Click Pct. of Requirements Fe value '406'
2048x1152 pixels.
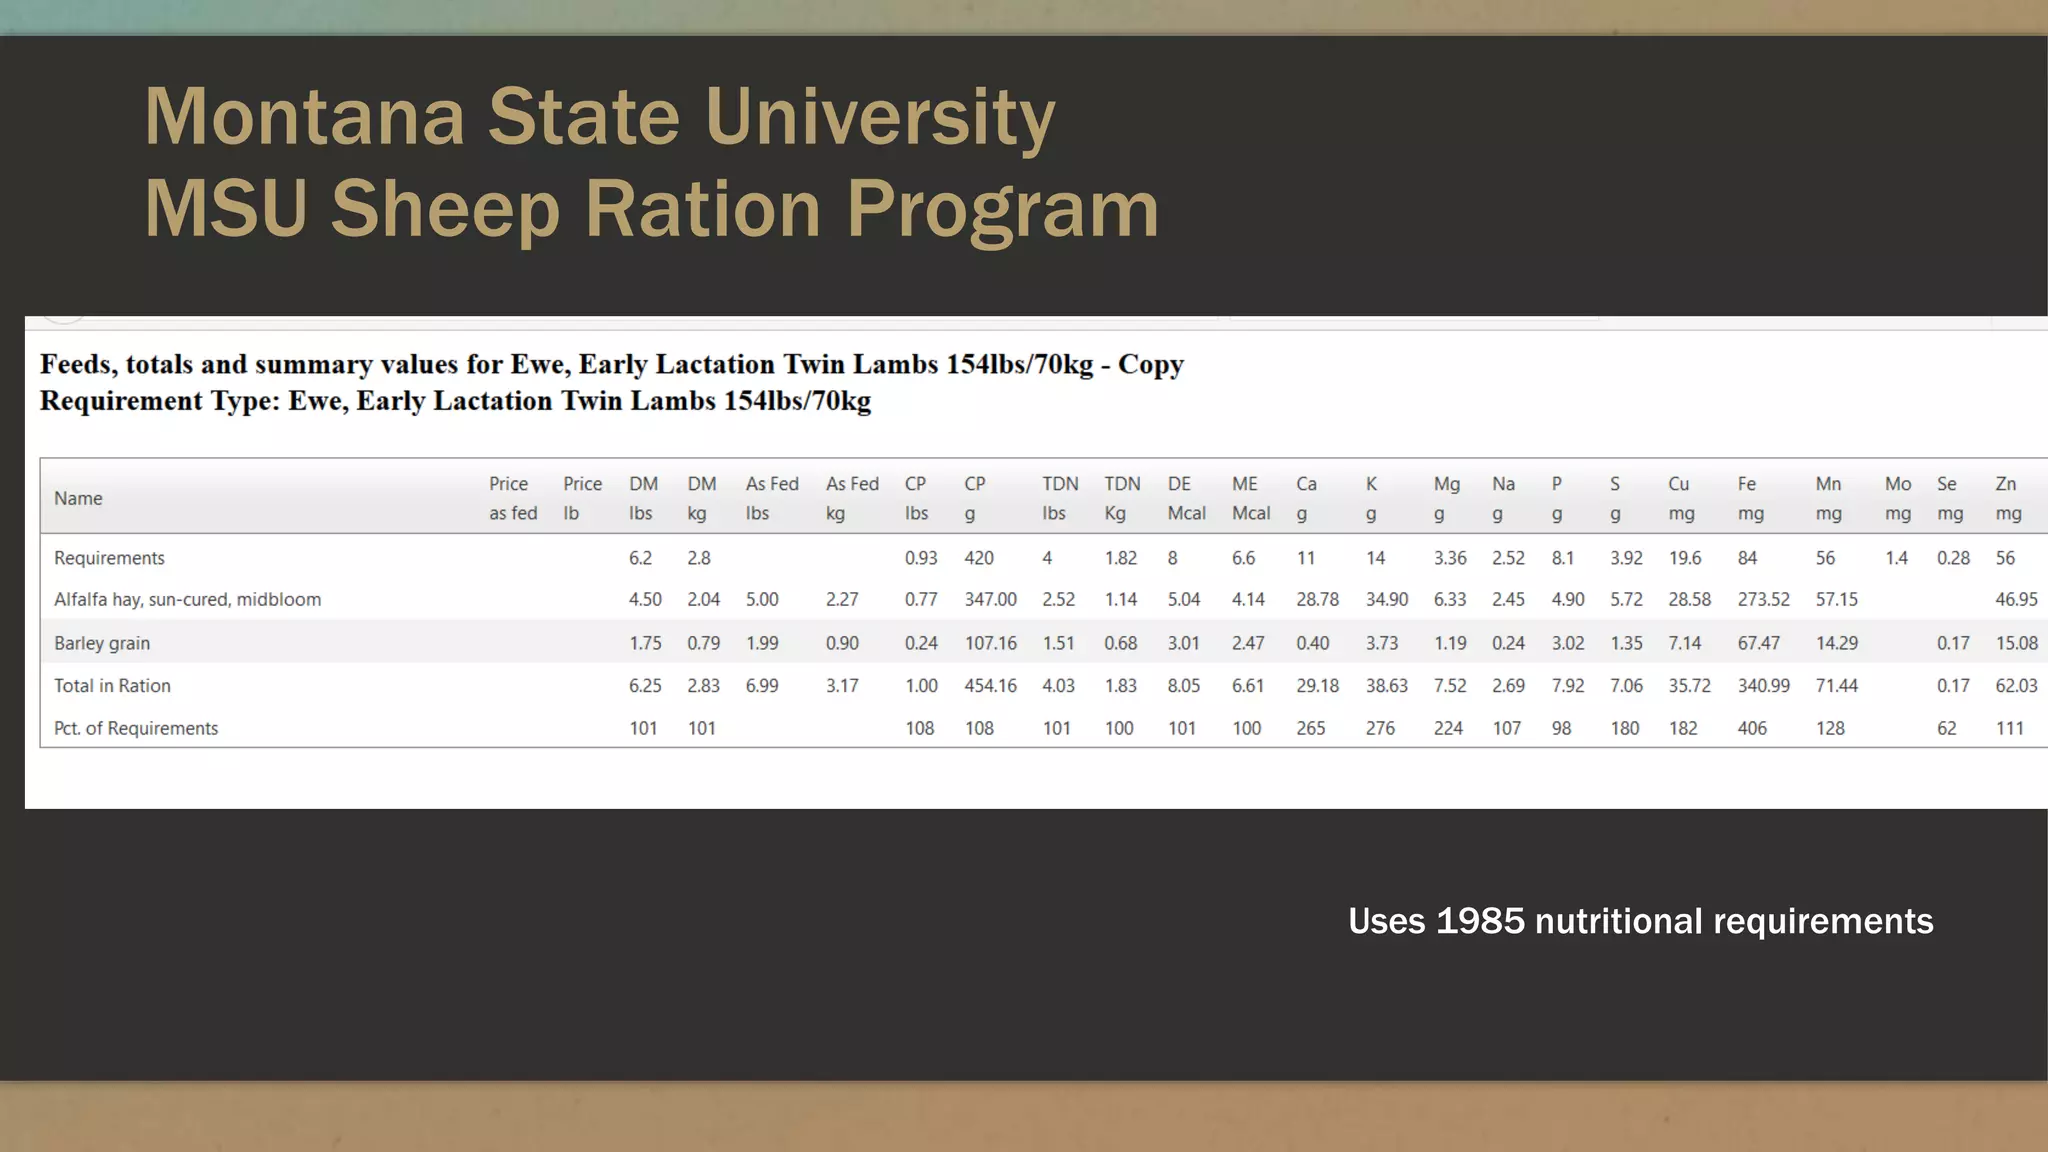tap(1752, 728)
